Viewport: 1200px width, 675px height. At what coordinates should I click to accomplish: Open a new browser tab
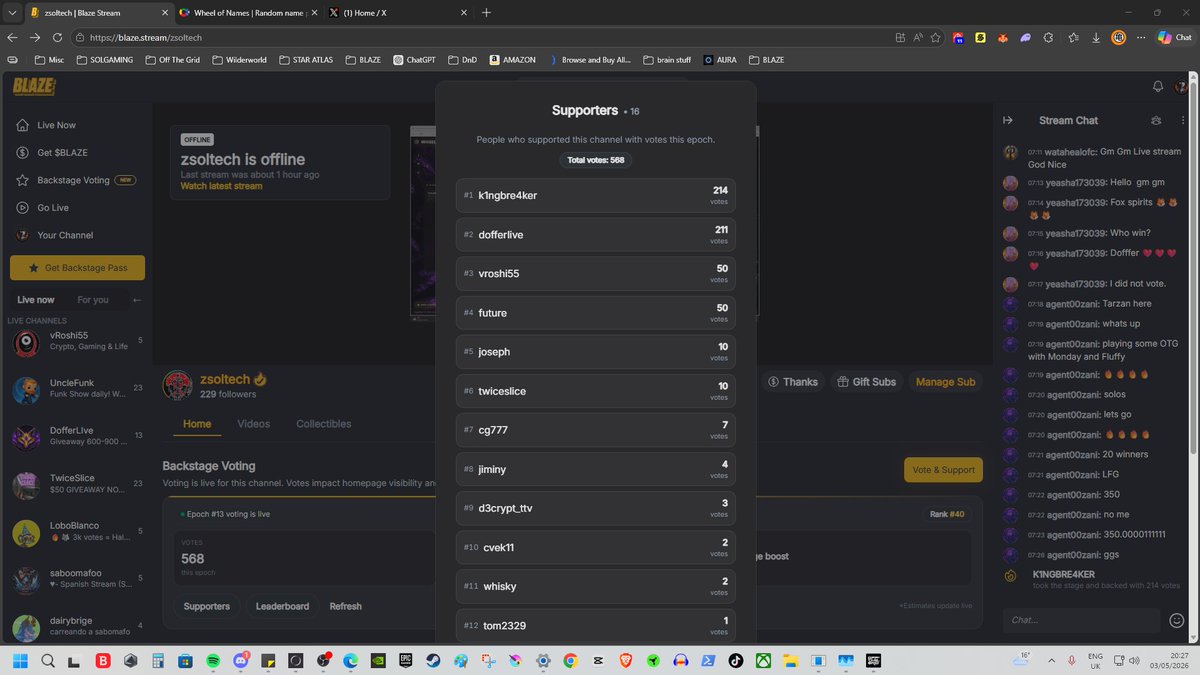[486, 12]
